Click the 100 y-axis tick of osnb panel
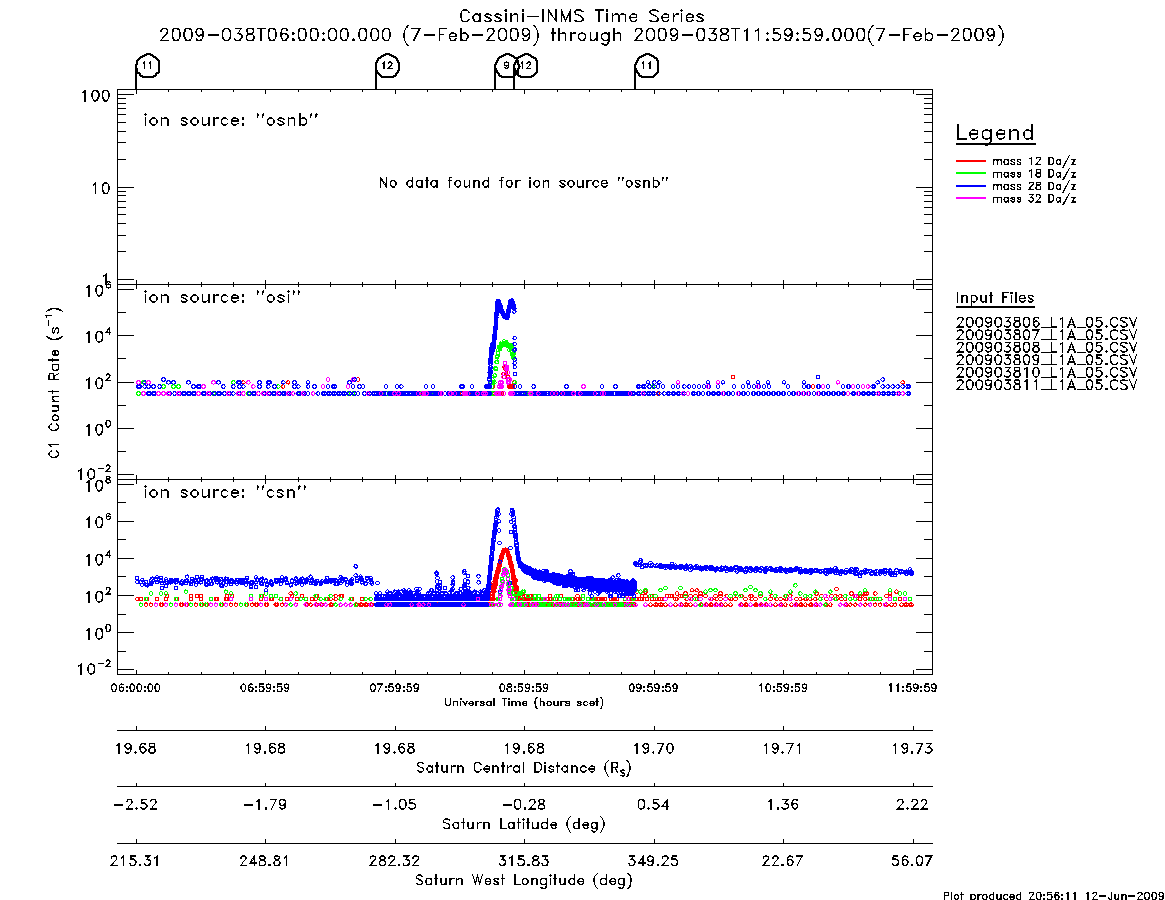The width and height of the screenshot is (1165, 900). pos(96,96)
